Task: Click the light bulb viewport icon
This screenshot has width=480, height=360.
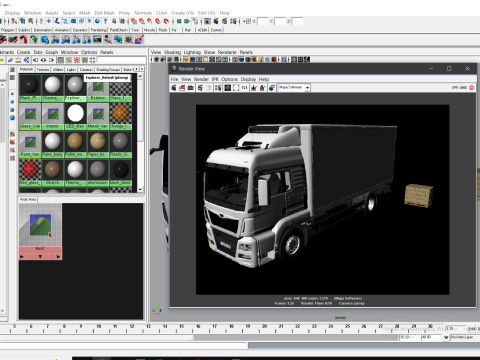Action: (261, 59)
